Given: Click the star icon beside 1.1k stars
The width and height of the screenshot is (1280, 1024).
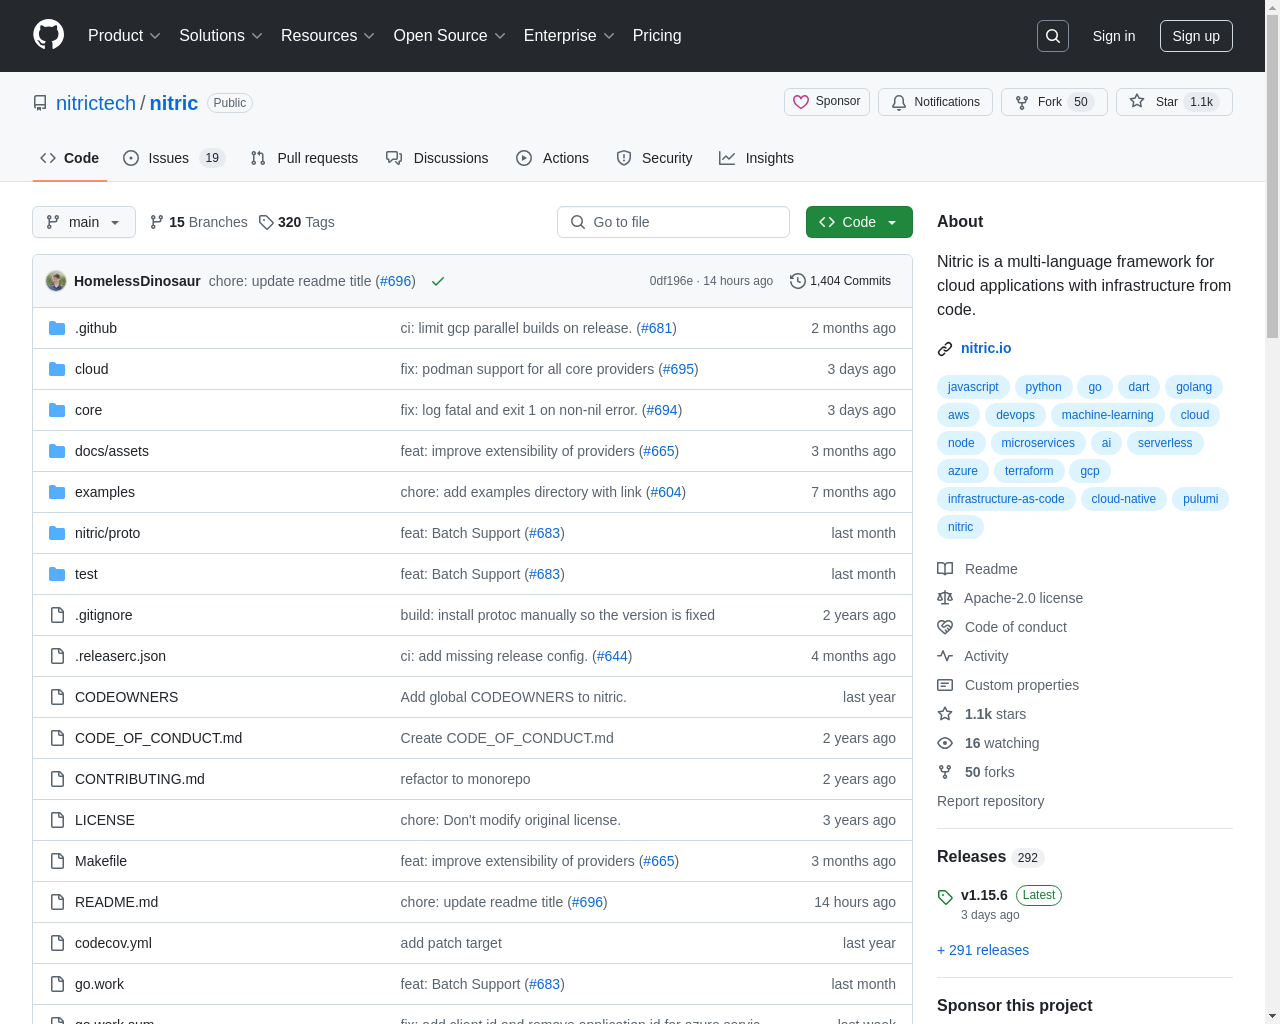Looking at the screenshot, I should click(x=945, y=714).
